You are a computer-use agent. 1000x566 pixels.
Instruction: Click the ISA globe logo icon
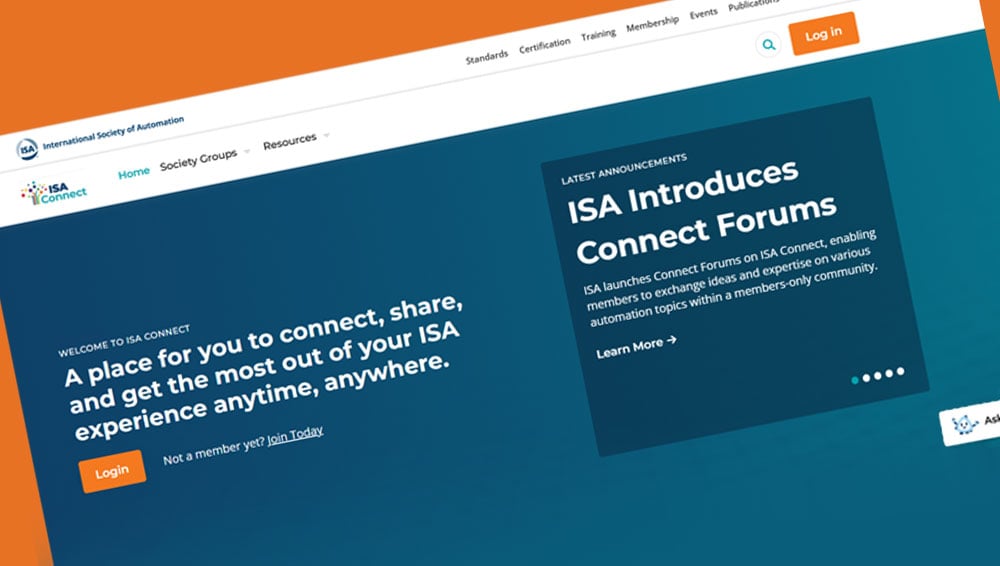click(27, 149)
